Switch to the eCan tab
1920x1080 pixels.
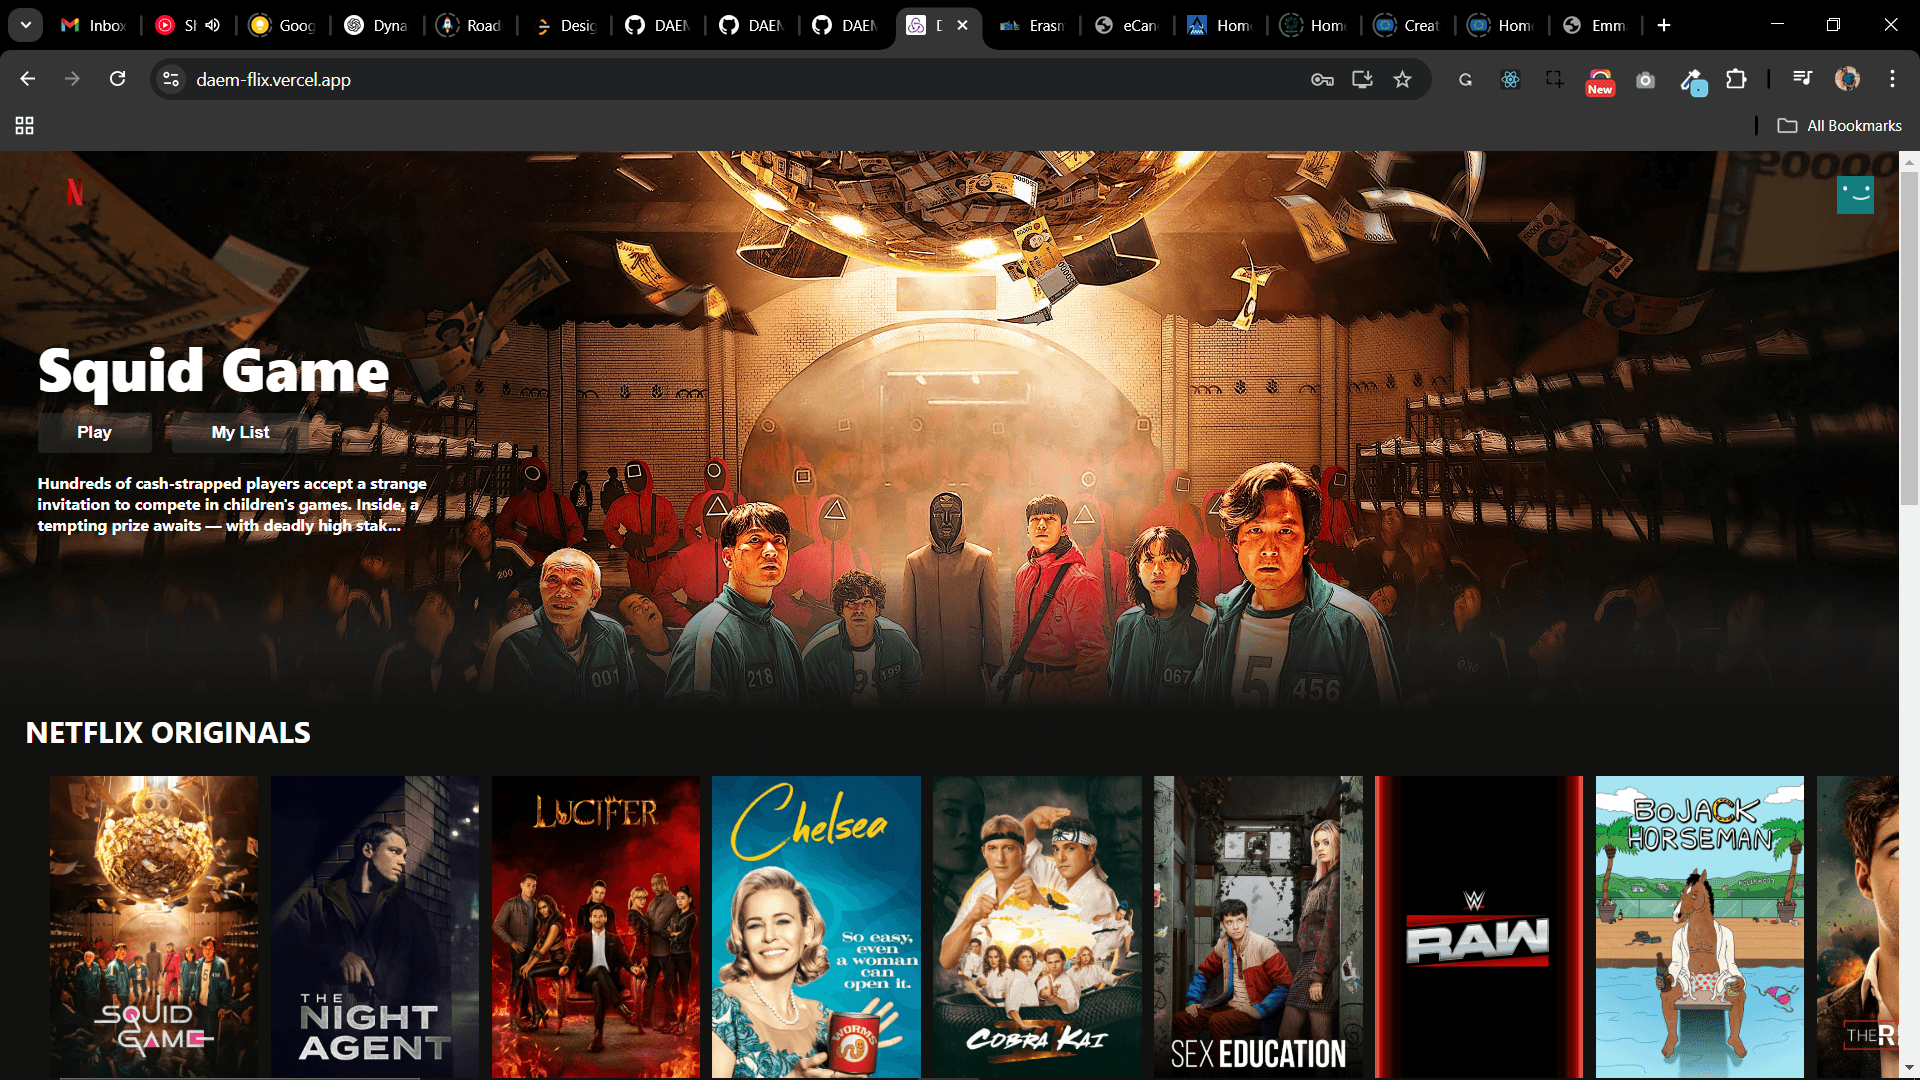[1126, 26]
